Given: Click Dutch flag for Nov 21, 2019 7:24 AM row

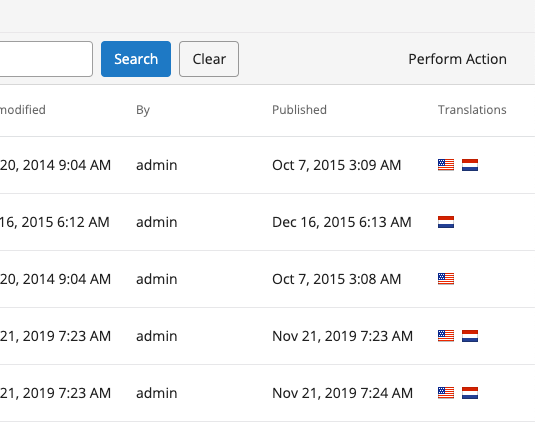Looking at the screenshot, I should [x=470, y=393].
